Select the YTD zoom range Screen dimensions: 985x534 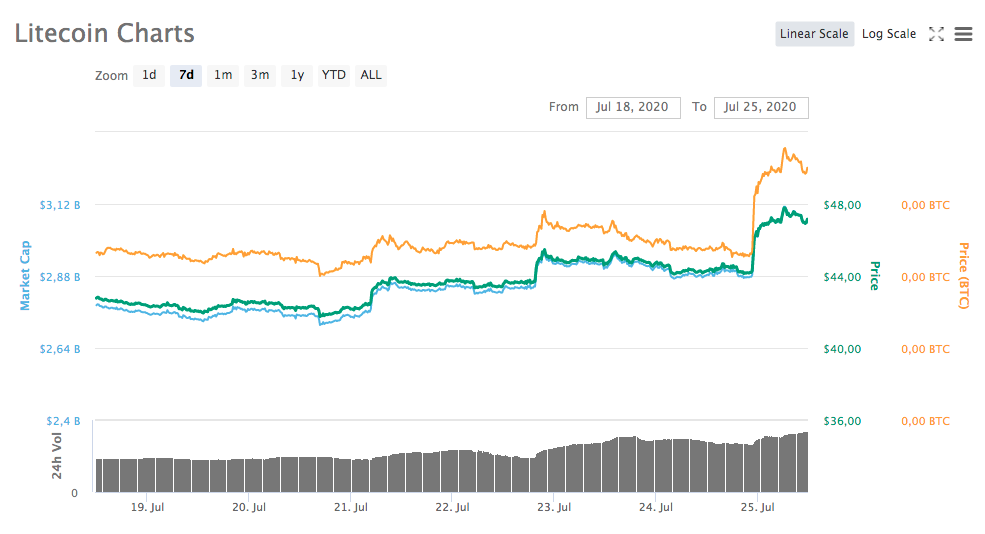pyautogui.click(x=334, y=75)
